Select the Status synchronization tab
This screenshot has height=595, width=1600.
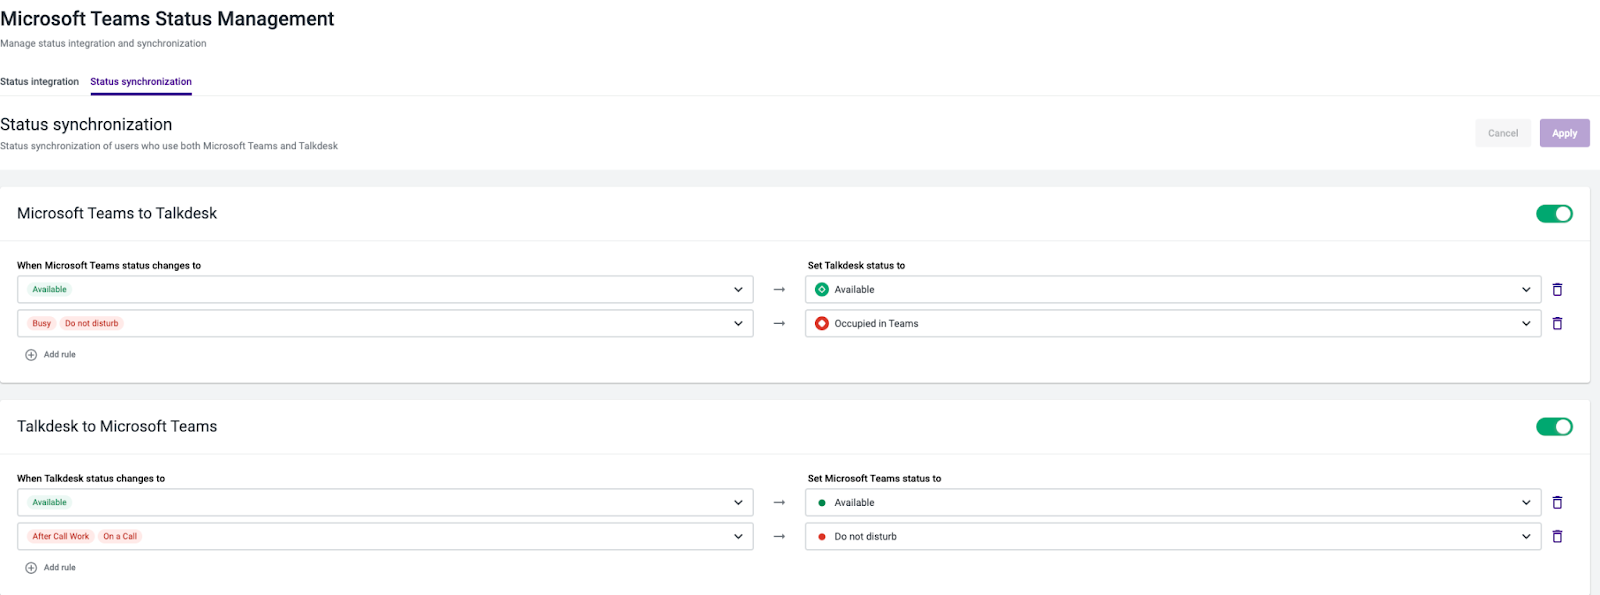point(141,82)
